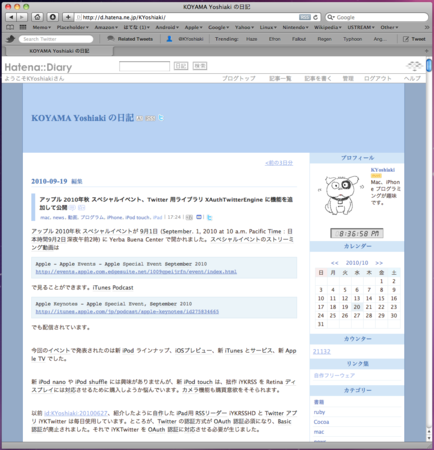Click the Twitter bird icon in toolbar
The height and width of the screenshot is (450, 434).
11,39
